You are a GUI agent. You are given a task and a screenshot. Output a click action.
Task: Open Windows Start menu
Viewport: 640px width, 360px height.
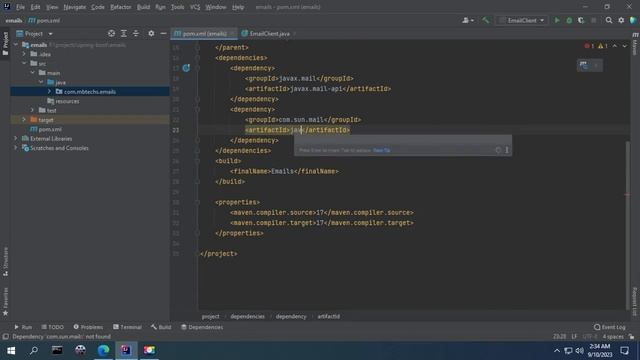[x=11, y=350]
